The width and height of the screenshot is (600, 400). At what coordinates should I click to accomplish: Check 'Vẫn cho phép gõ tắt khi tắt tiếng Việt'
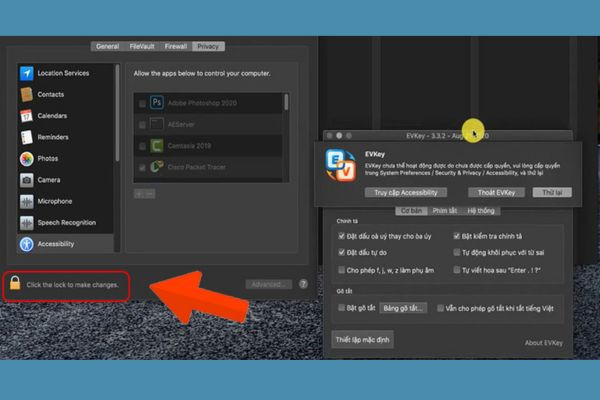click(440, 308)
